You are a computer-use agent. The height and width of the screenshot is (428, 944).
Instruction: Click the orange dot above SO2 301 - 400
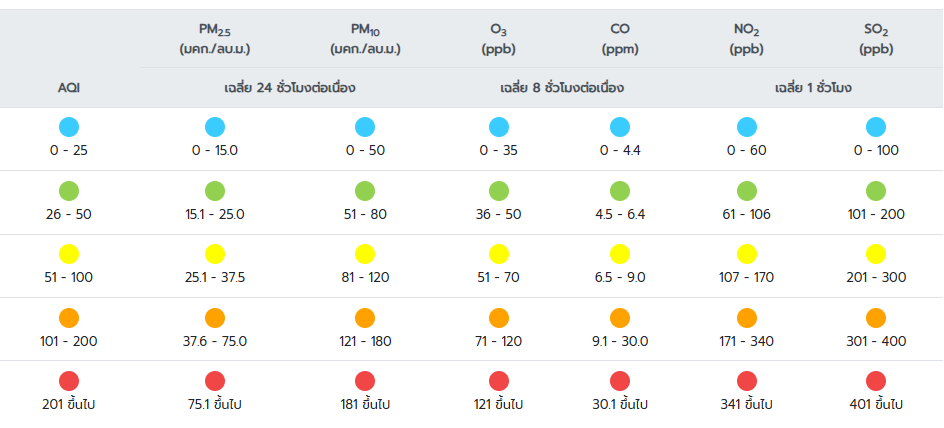[x=876, y=318]
